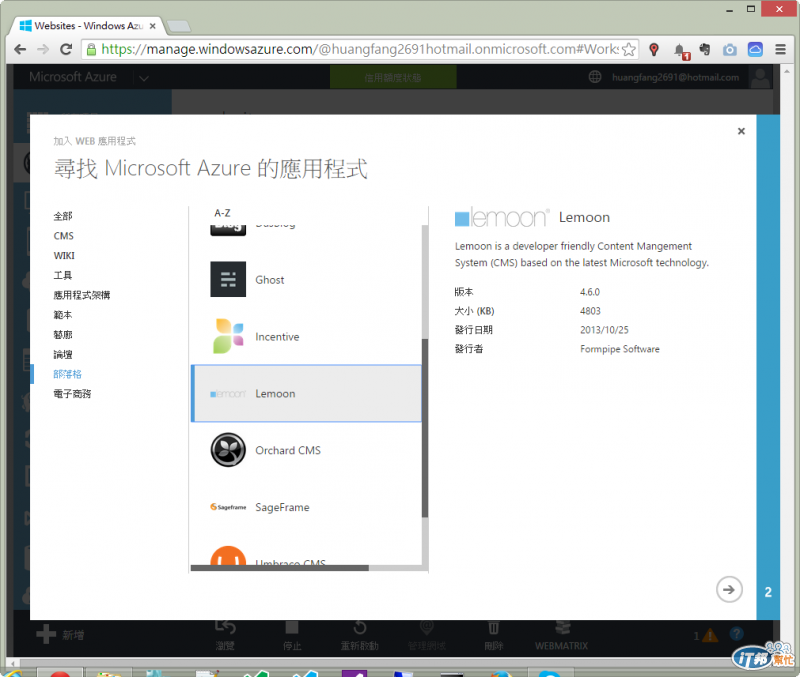Choose the 全部 category
Viewport: 800px width, 677px height.
coord(63,216)
